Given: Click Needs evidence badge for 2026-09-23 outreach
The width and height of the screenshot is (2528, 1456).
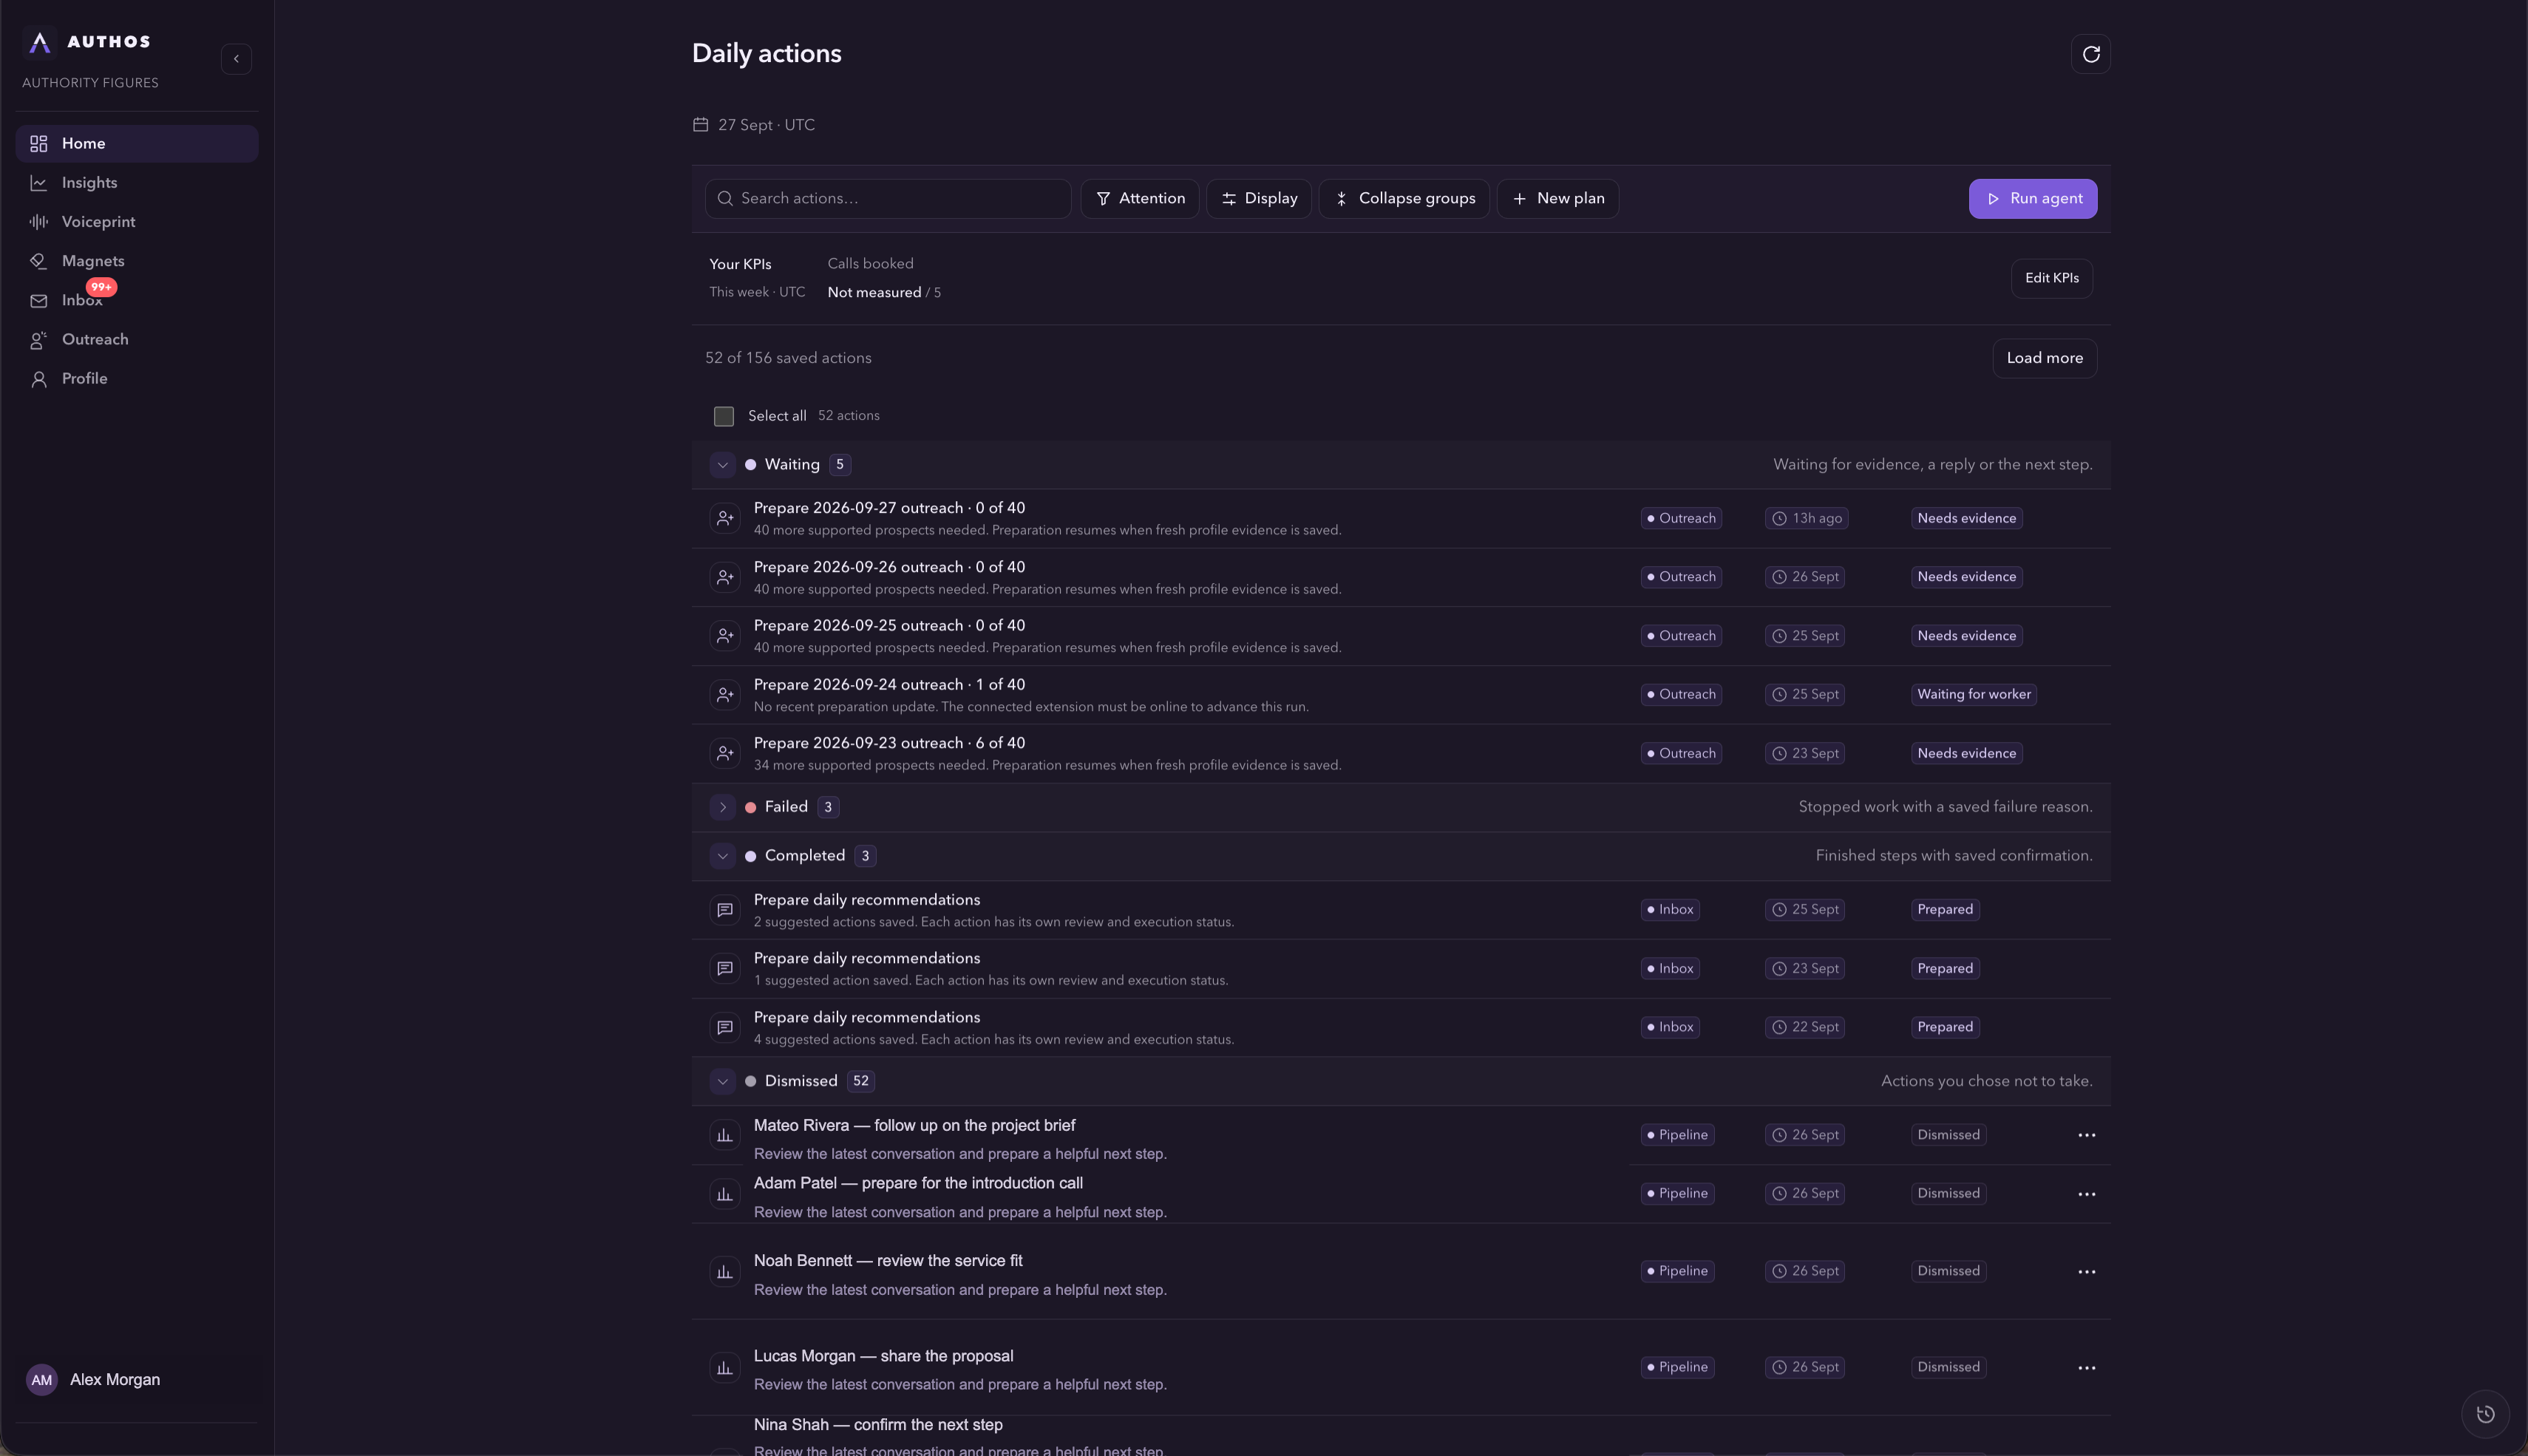Looking at the screenshot, I should 1967,753.
